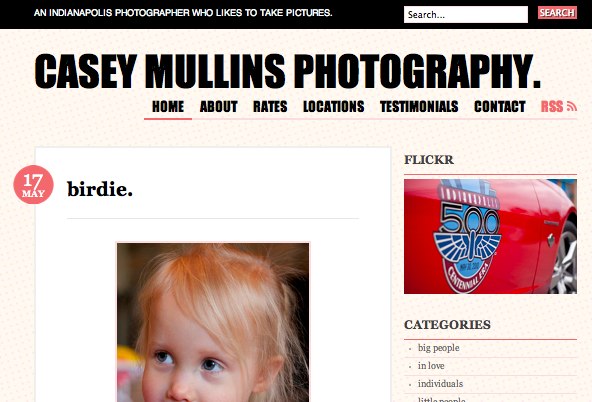Open the Home menu item
This screenshot has width=592, height=402.
coord(168,106)
